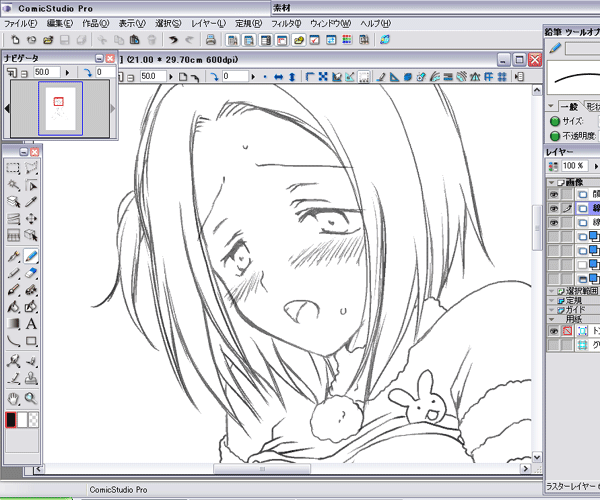Viewport: 600px width, 500px height.
Task: Select the magnifier zoom tool
Action: click(31, 399)
